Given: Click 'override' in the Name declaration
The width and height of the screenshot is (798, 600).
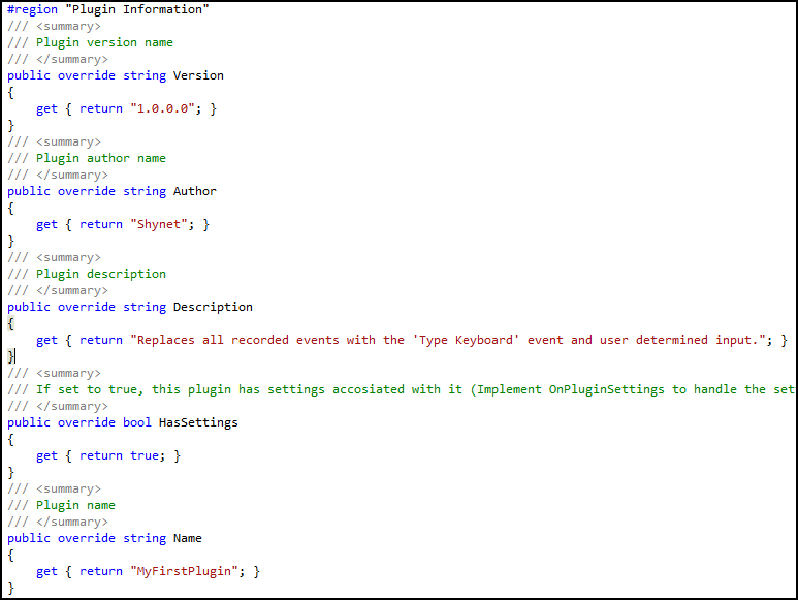Looking at the screenshot, I should (87, 538).
